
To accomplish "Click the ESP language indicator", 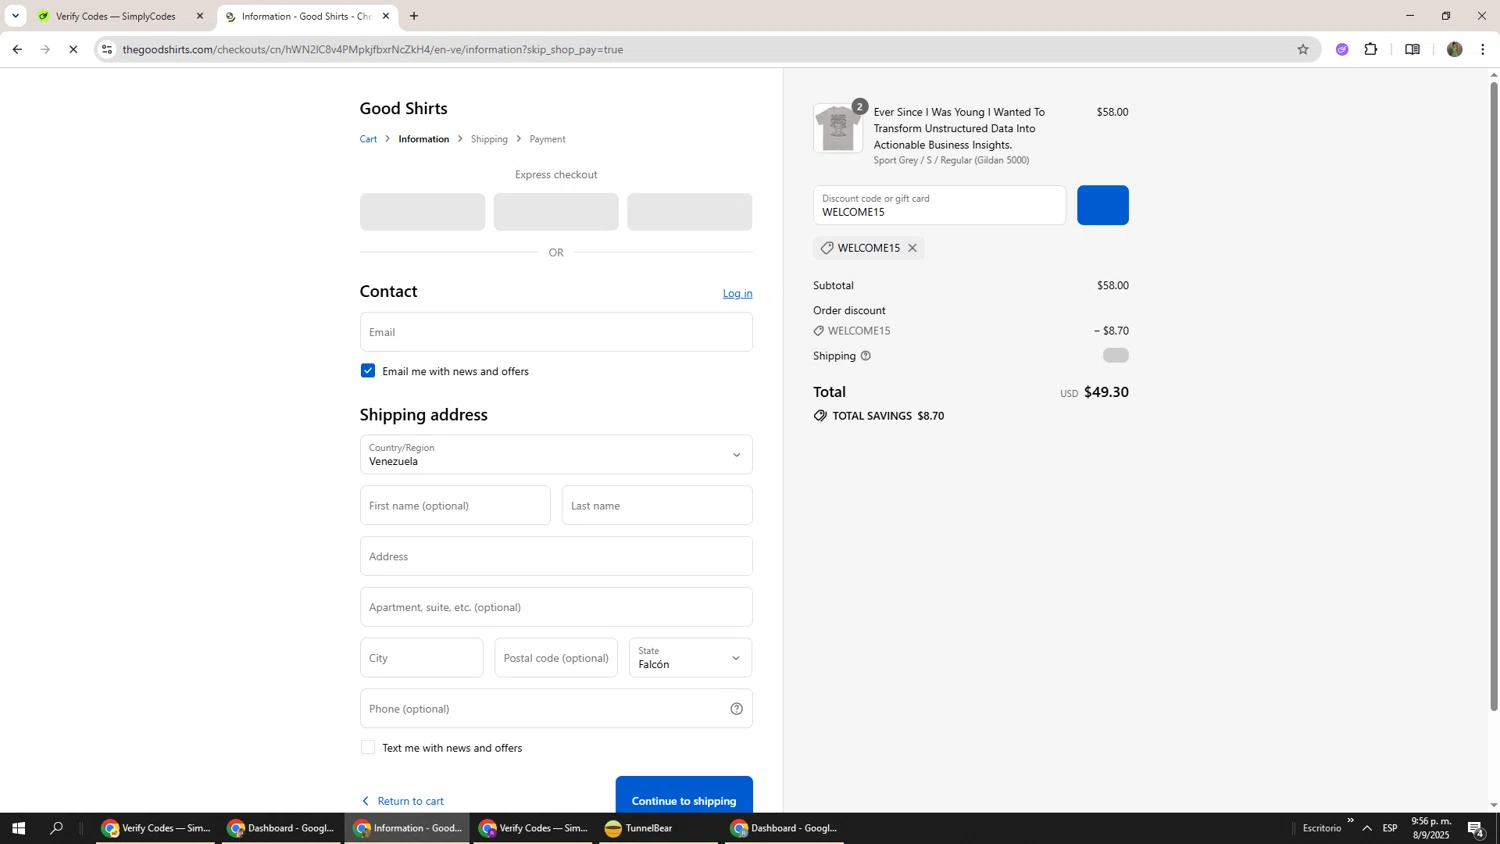I will pyautogui.click(x=1390, y=828).
